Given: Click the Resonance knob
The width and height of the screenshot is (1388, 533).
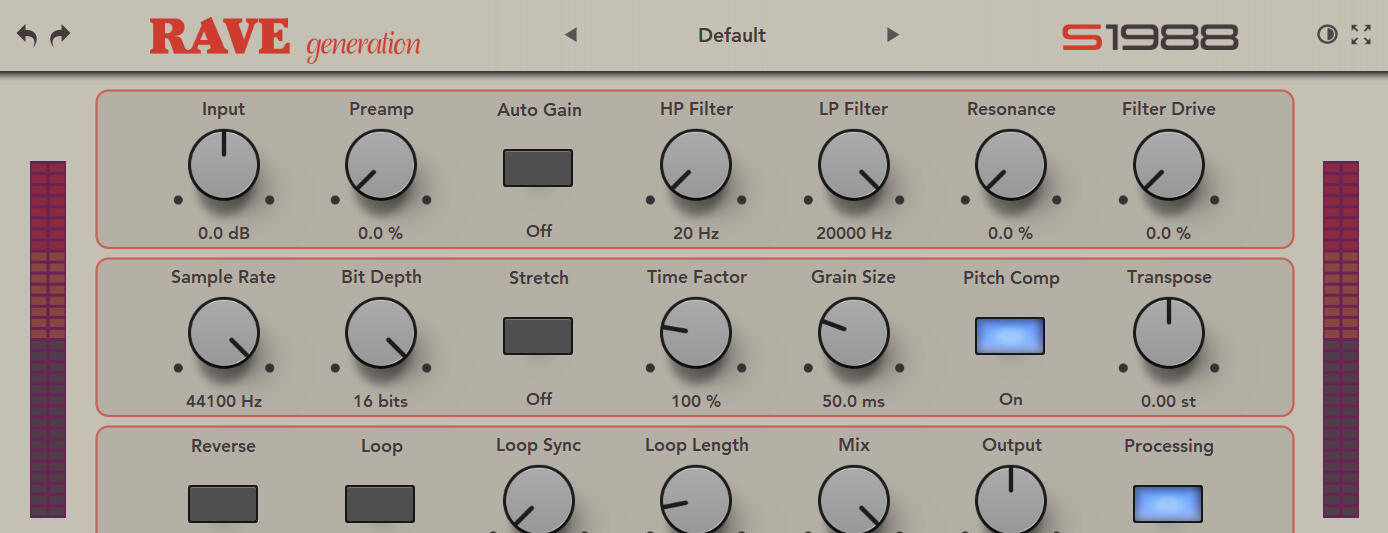Looking at the screenshot, I should [x=1011, y=165].
